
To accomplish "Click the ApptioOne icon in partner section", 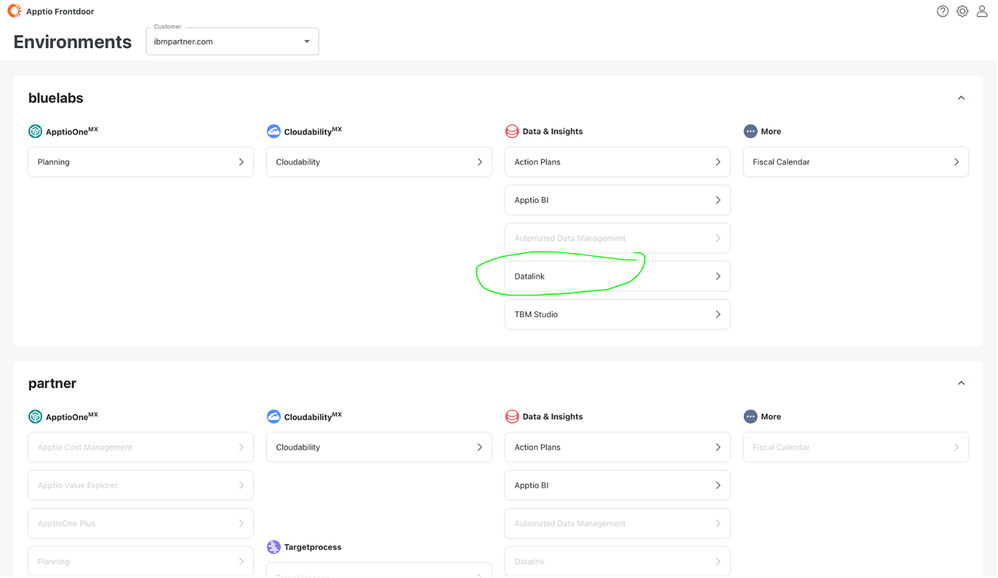I will click(x=35, y=416).
